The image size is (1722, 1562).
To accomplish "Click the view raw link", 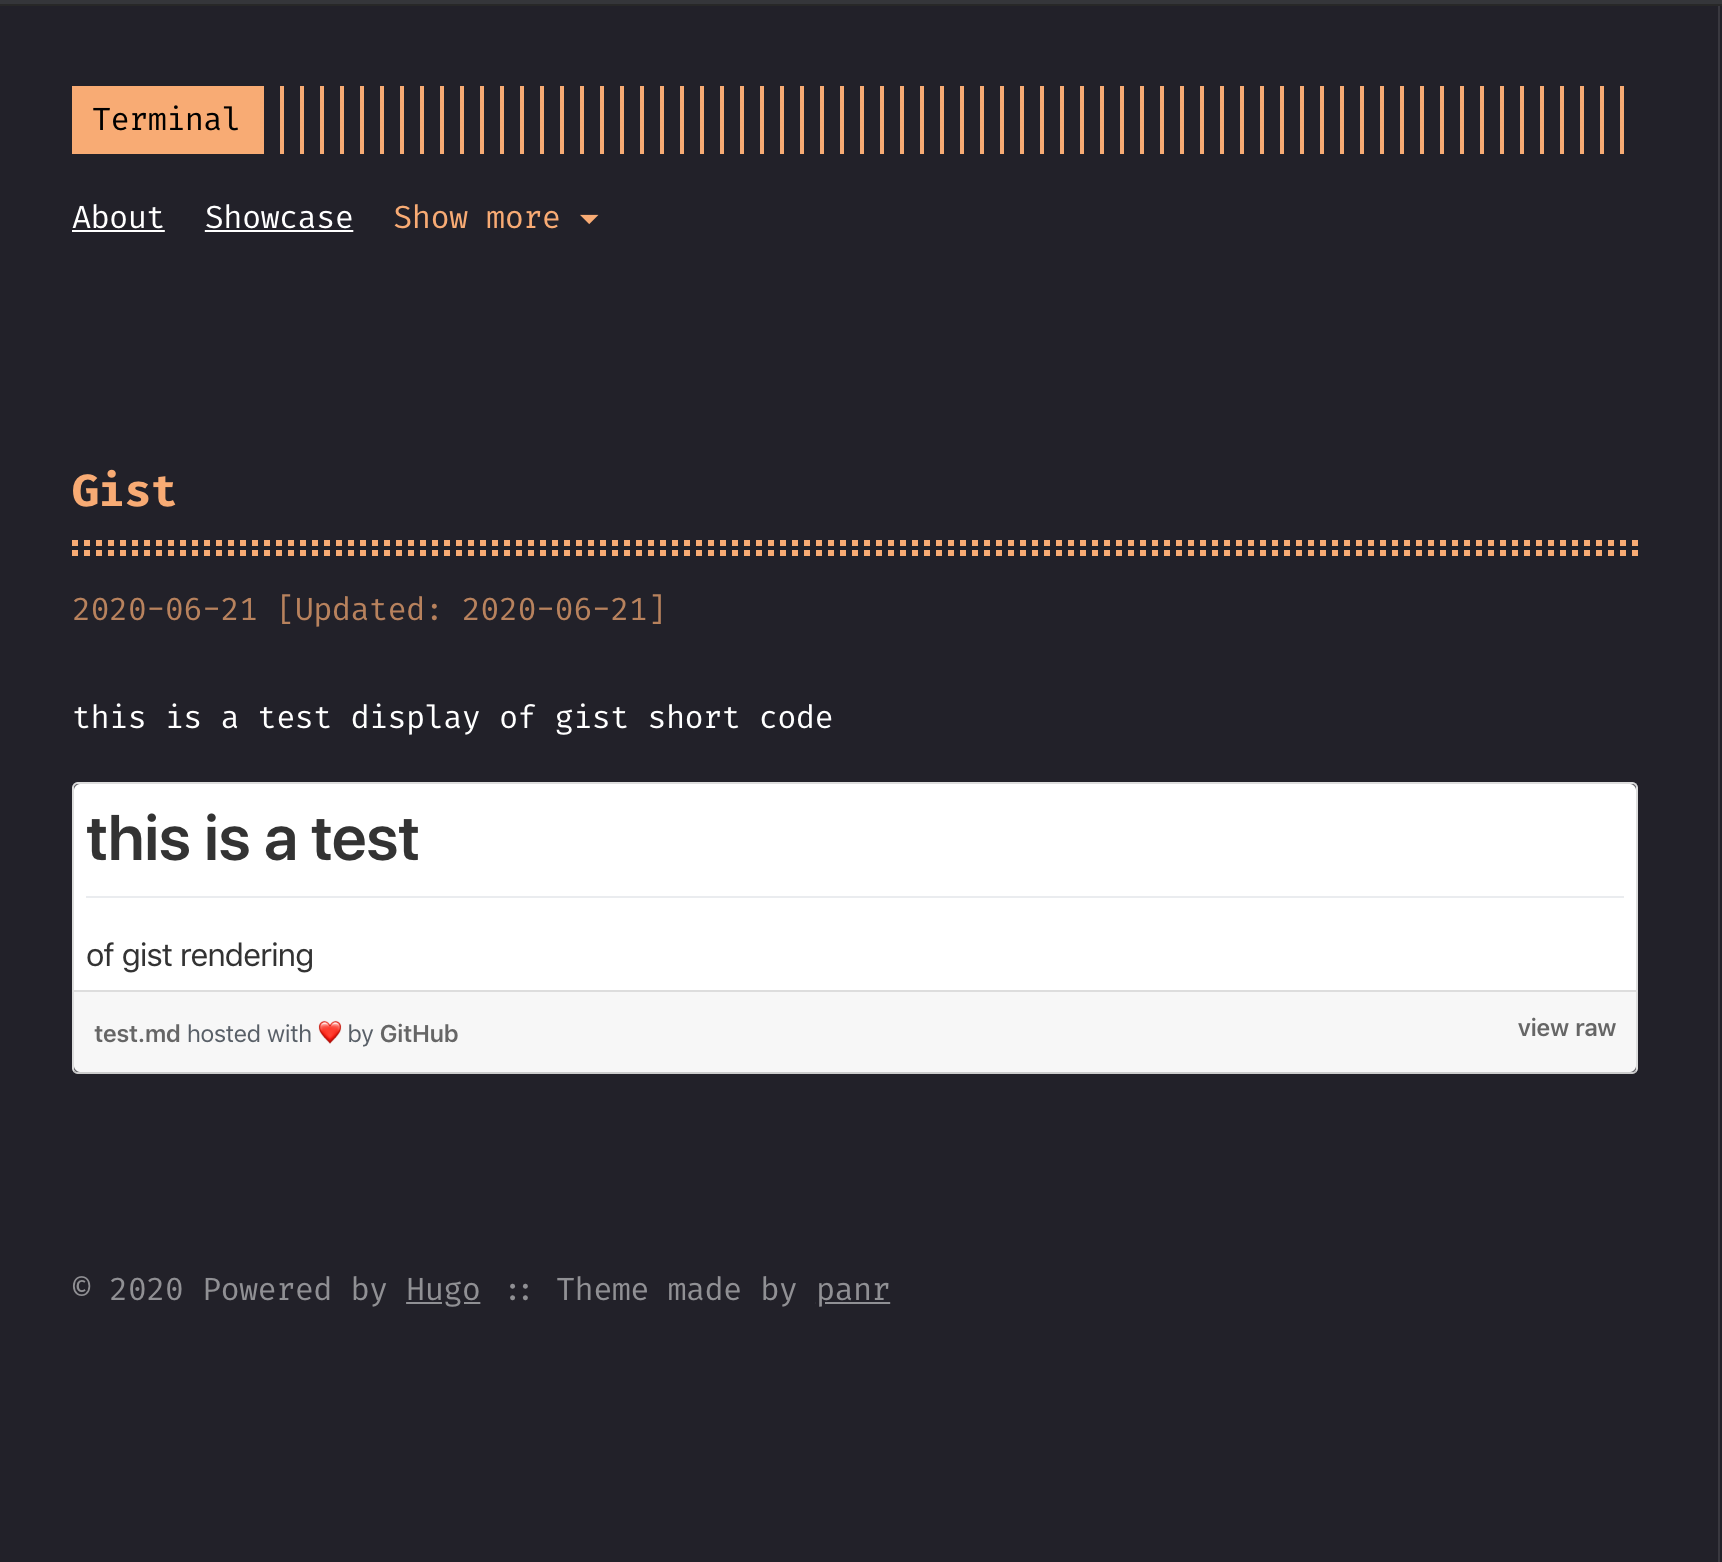I will (1566, 1028).
